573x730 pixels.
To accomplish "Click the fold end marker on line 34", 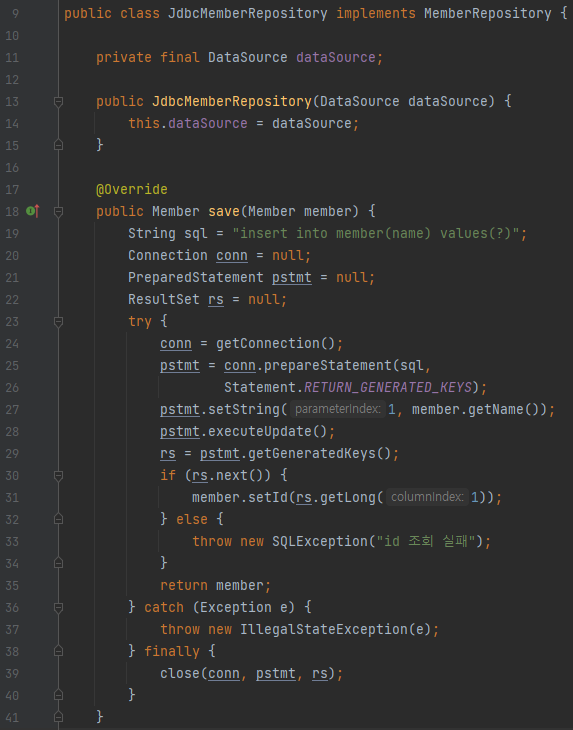I will 58,563.
